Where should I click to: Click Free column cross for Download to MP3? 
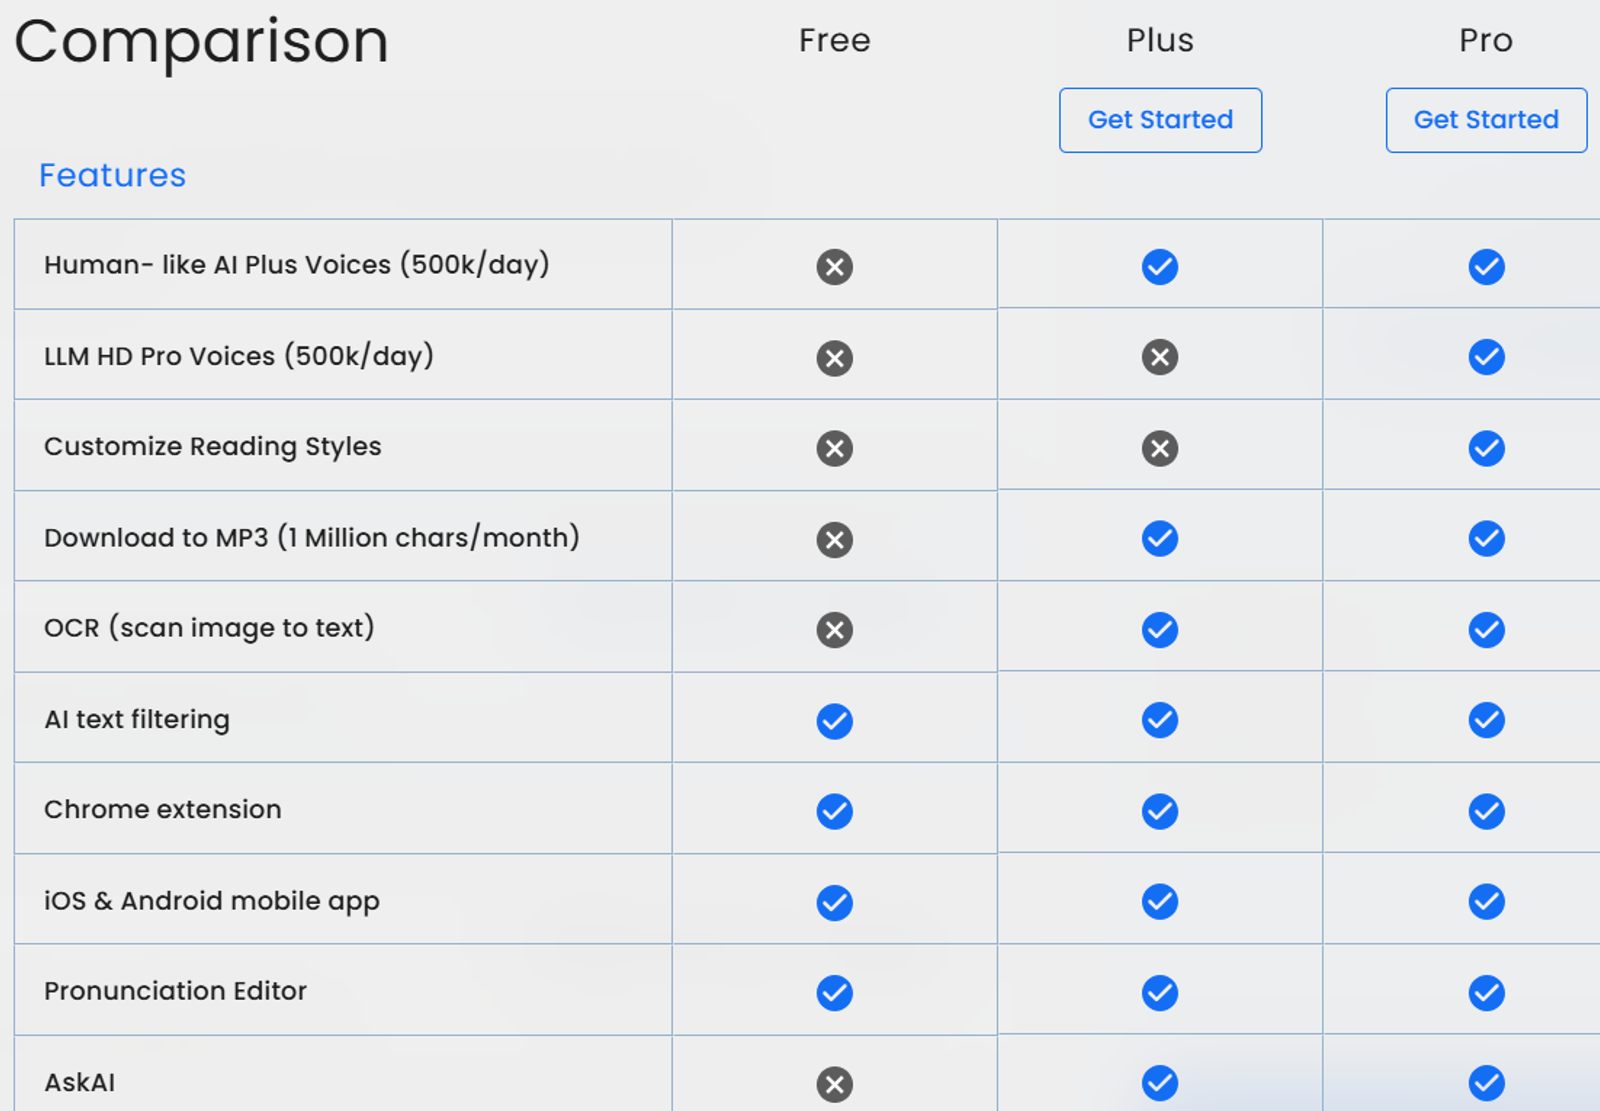[834, 540]
